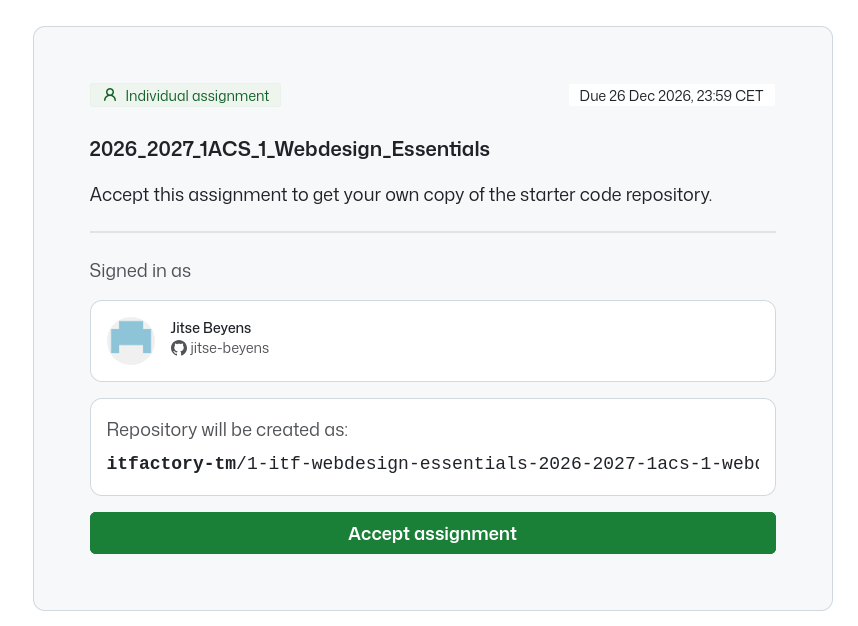Click the "Signed in as" label

(x=140, y=271)
